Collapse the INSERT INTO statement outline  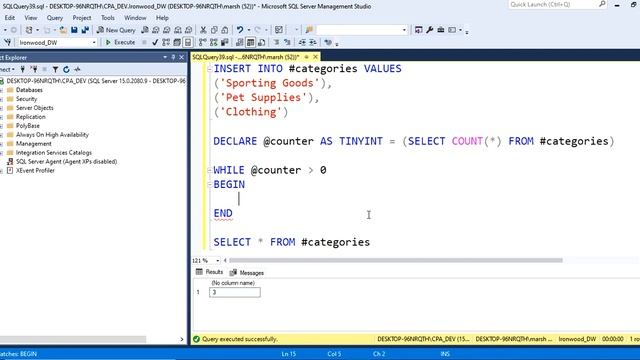click(209, 69)
